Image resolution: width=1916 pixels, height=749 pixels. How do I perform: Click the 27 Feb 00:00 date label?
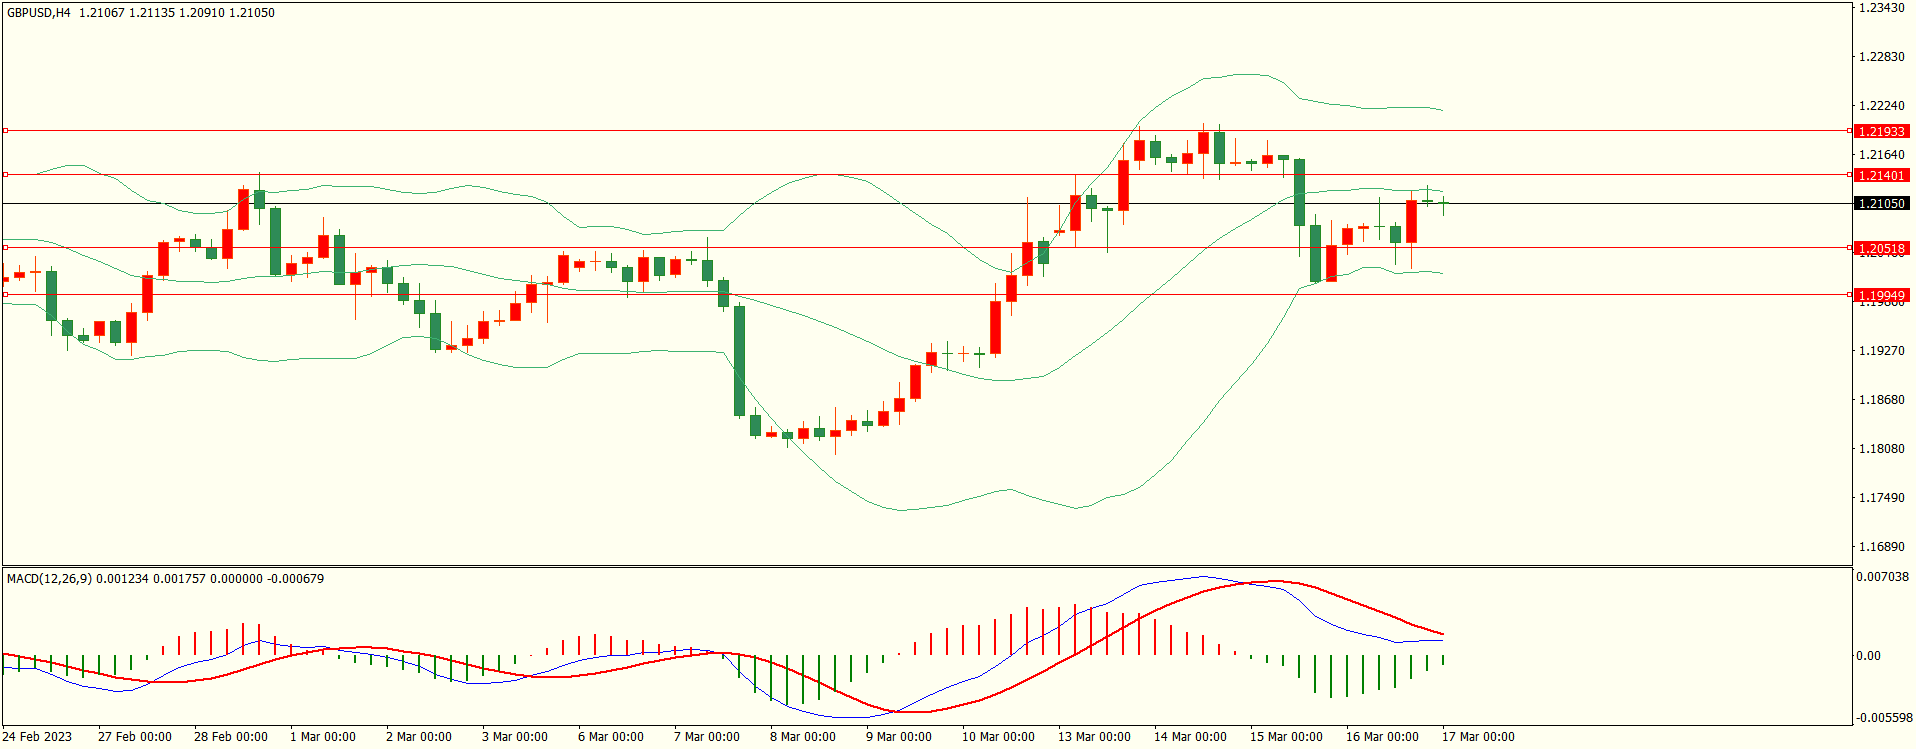[x=135, y=737]
